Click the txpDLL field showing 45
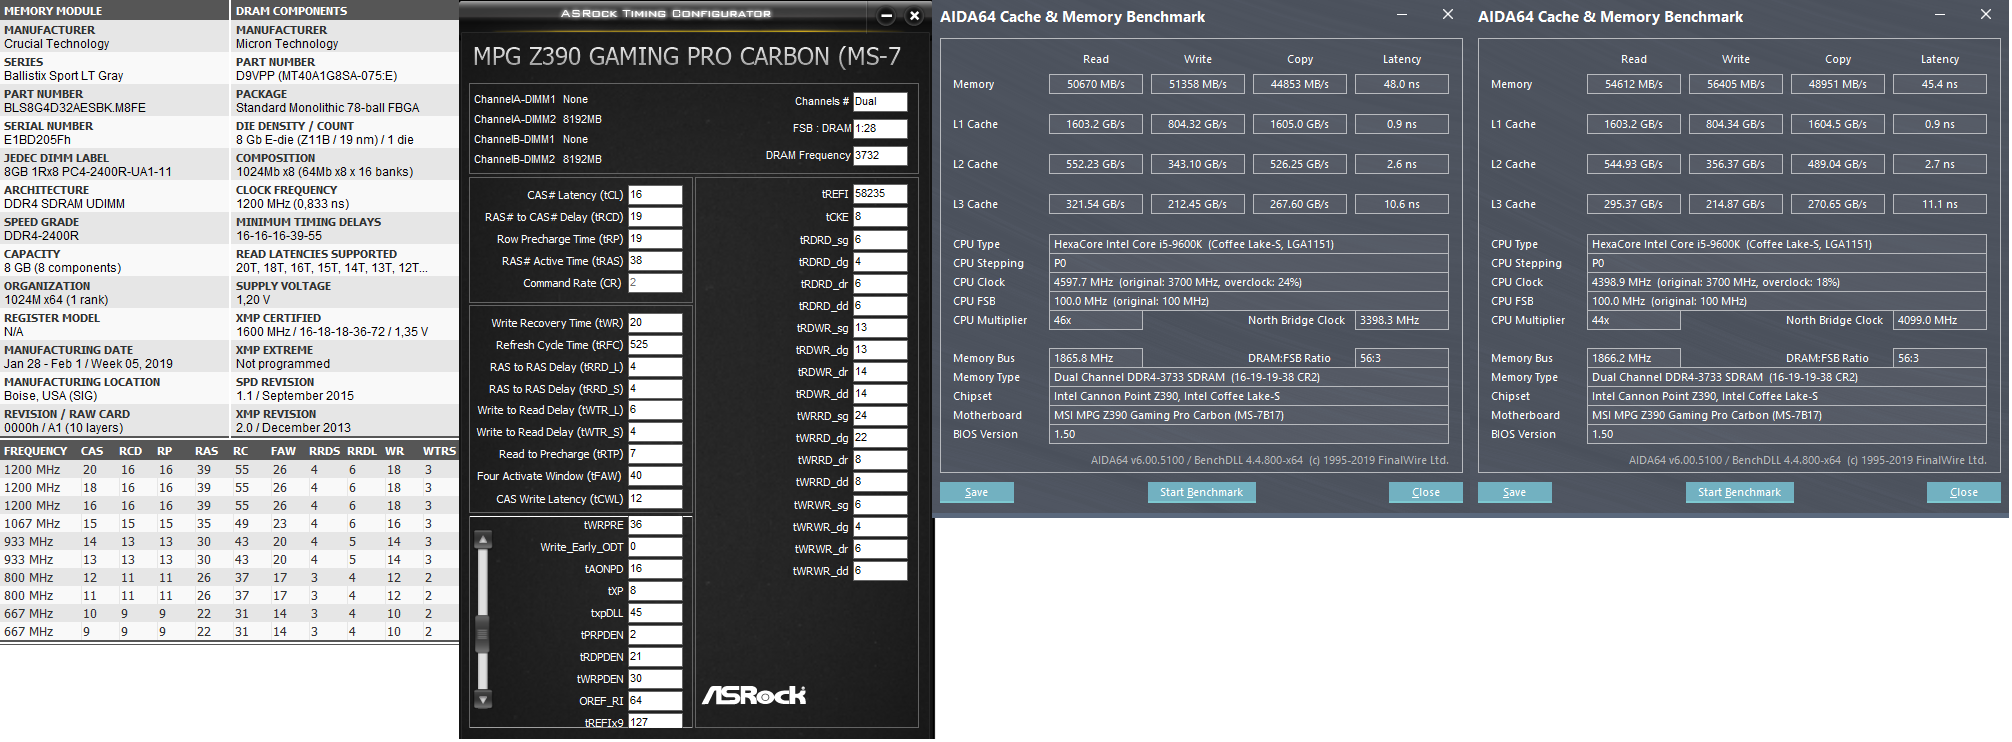Viewport: 2012px width, 742px height. (x=655, y=613)
